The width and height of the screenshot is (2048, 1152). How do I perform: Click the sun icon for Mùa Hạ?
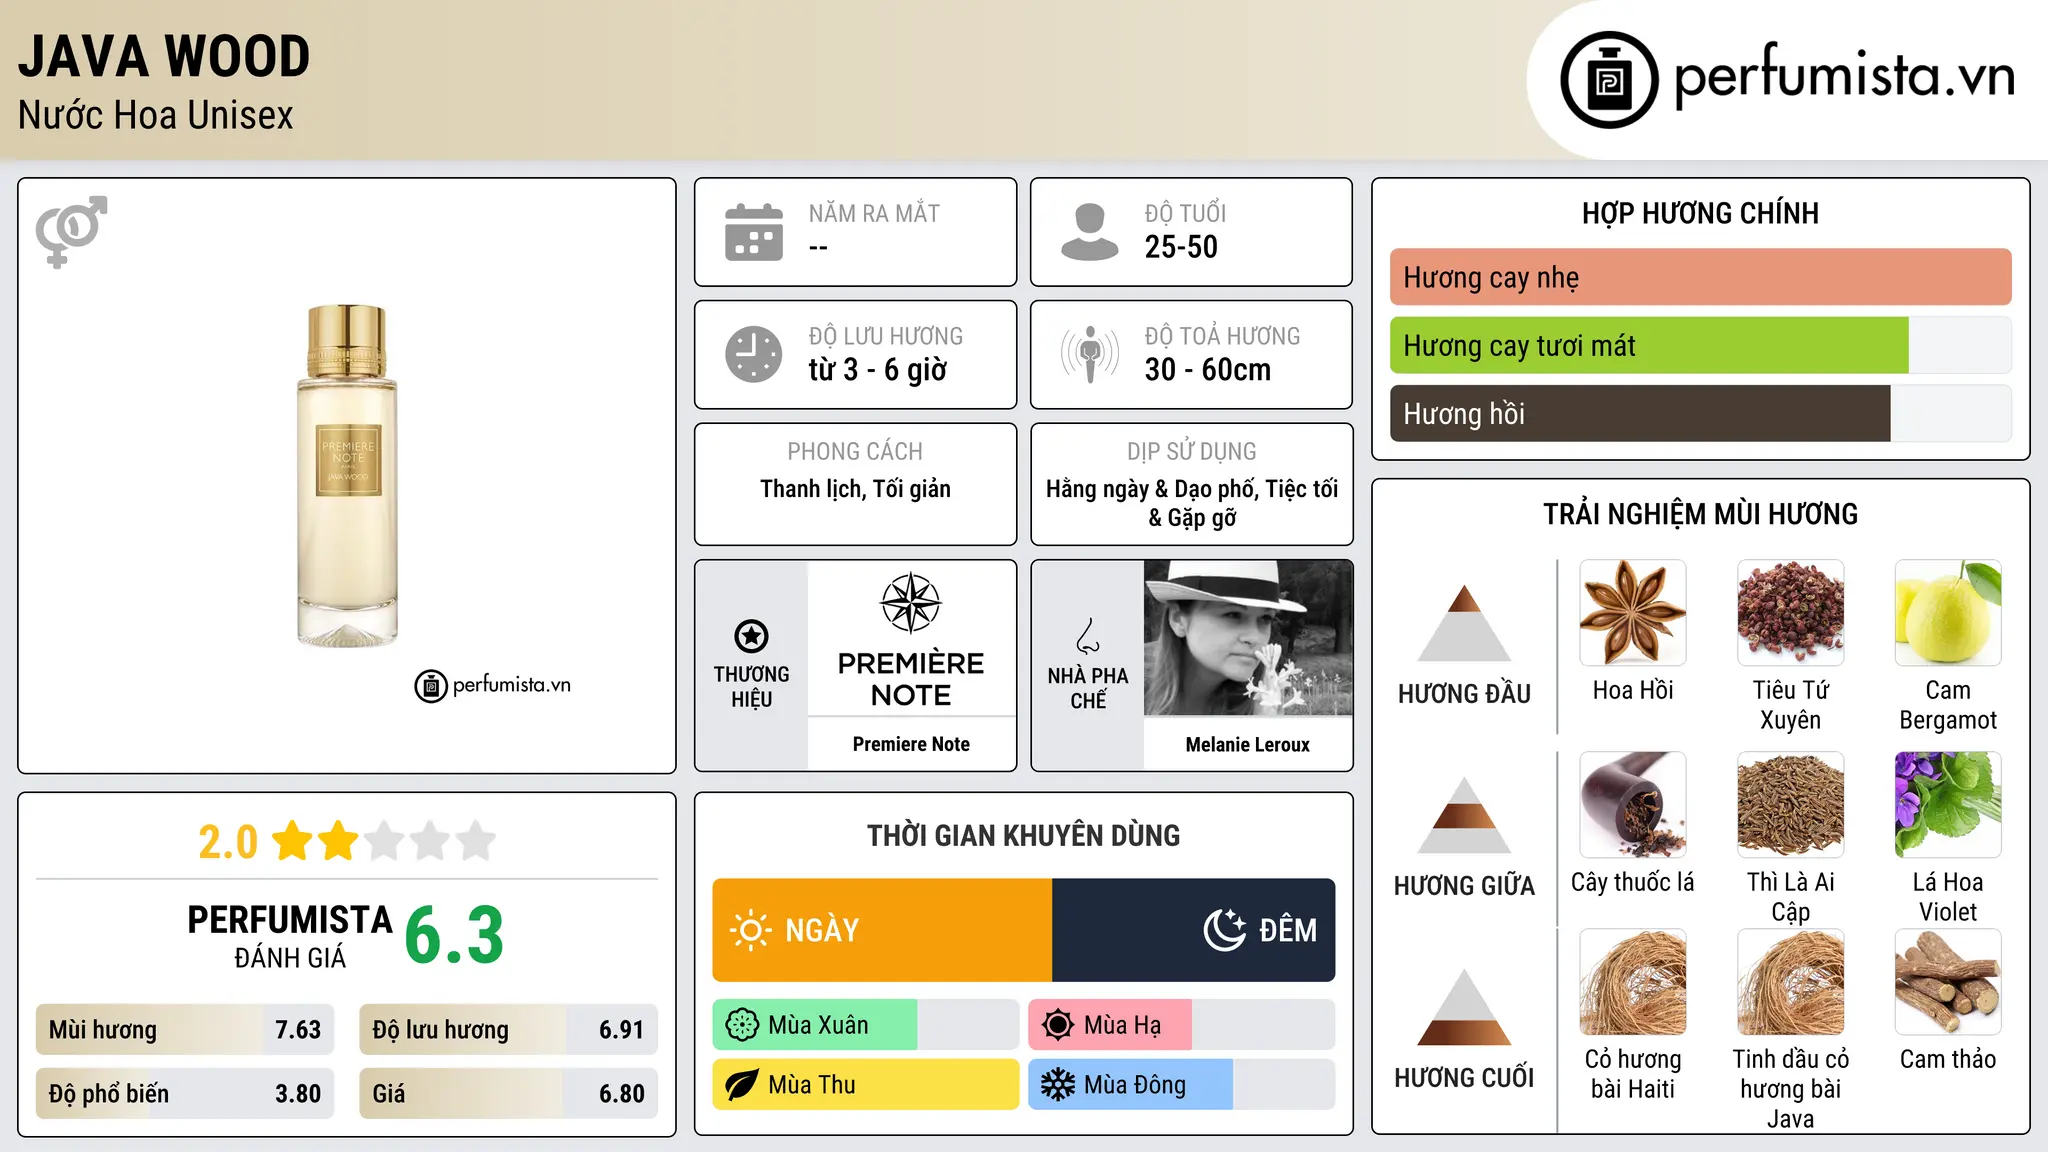(x=1058, y=1025)
